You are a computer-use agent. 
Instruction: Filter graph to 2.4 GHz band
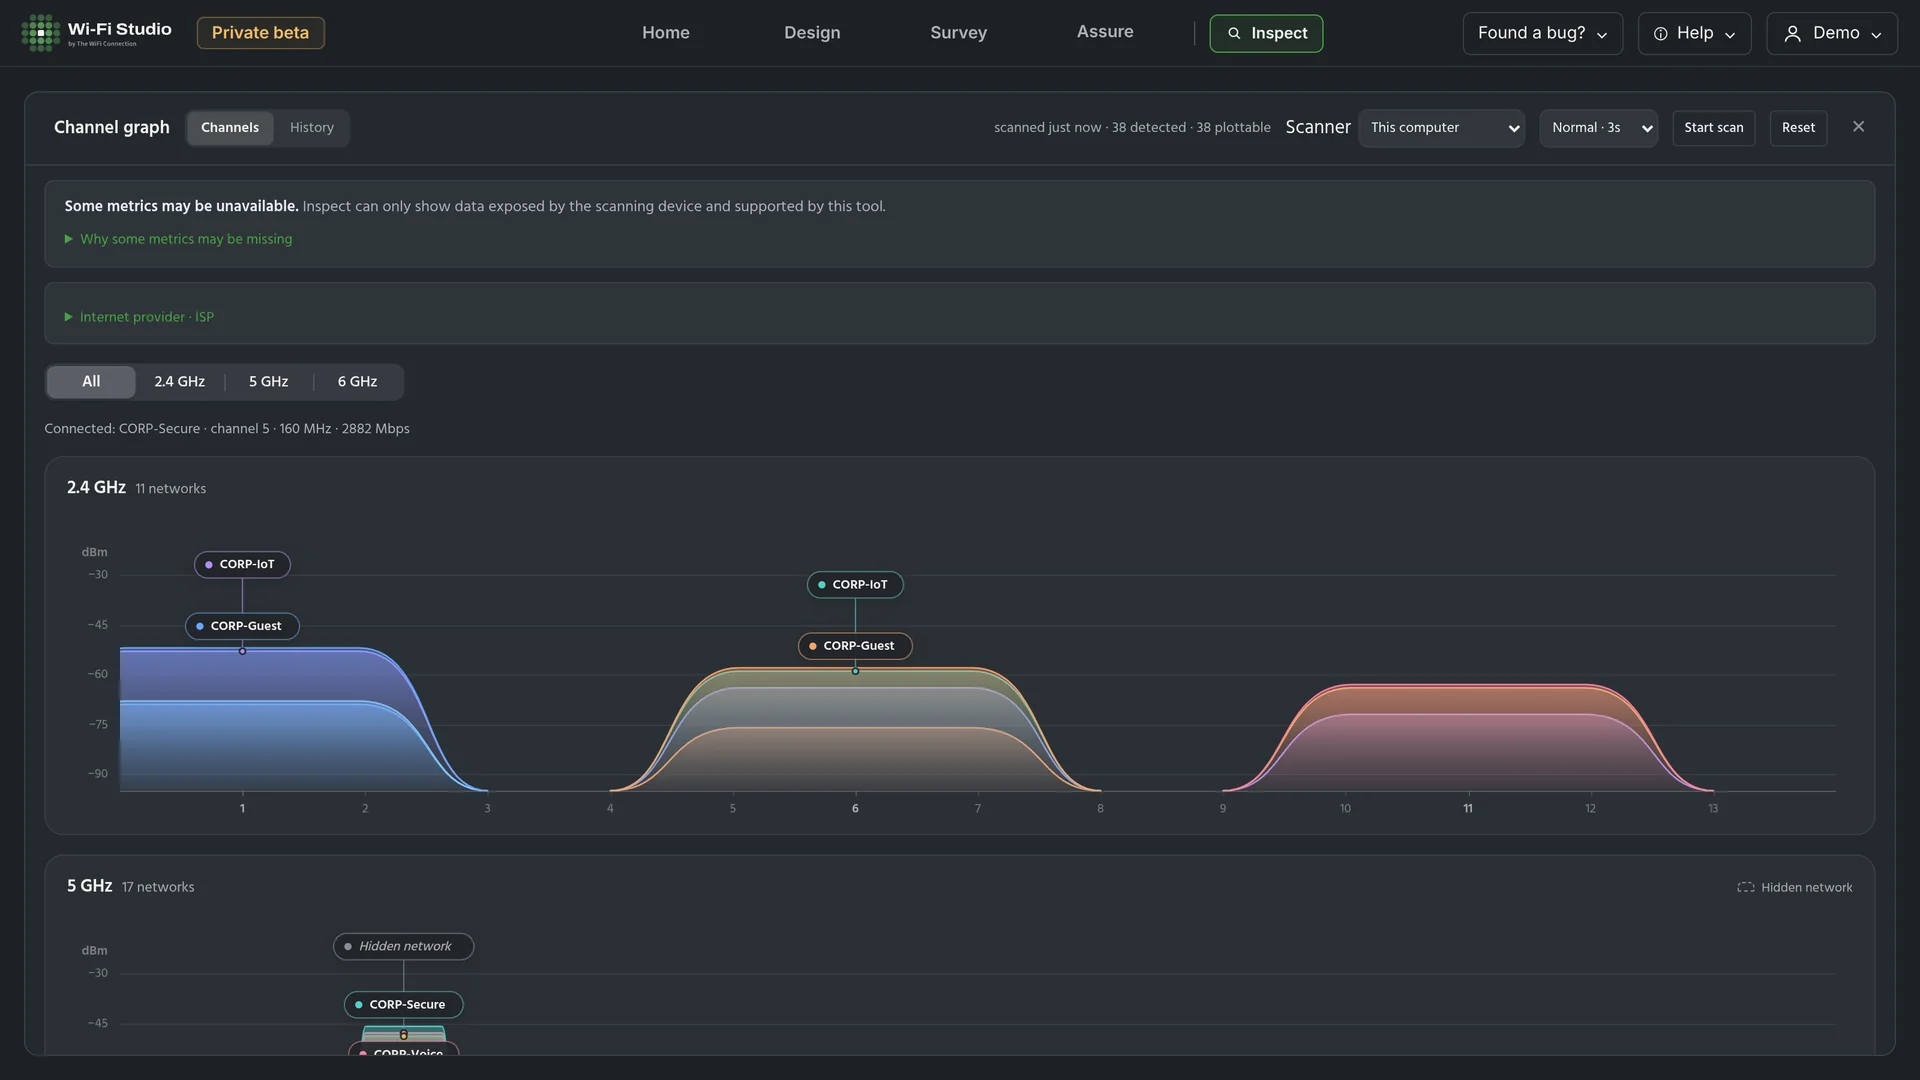(180, 381)
